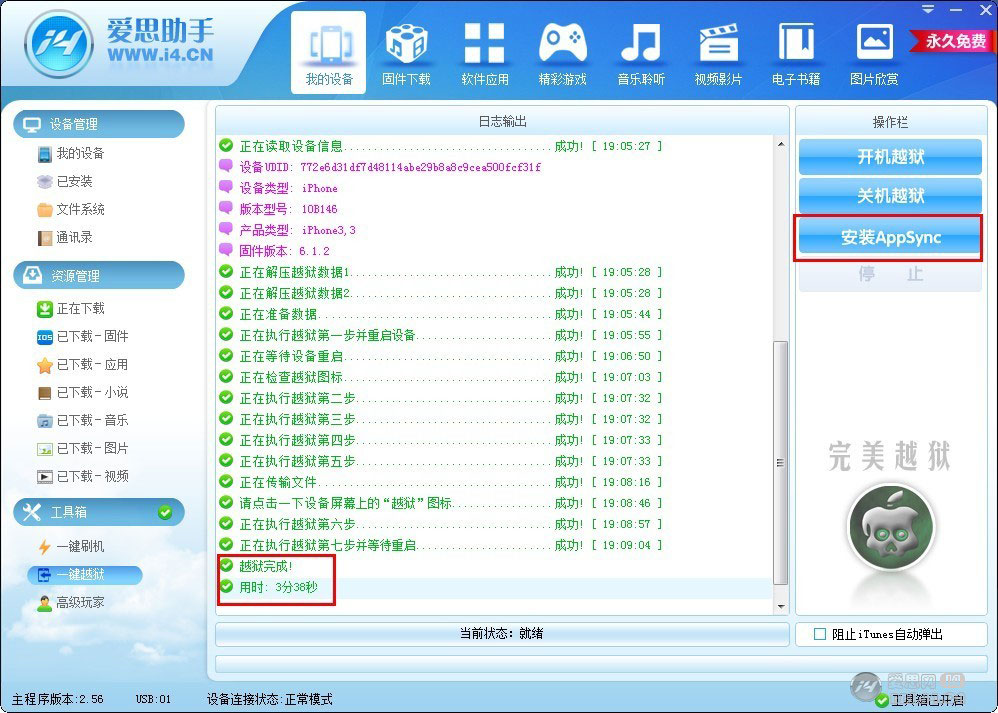Open 高级玩家 advanced section
The height and width of the screenshot is (713, 998).
pos(80,602)
